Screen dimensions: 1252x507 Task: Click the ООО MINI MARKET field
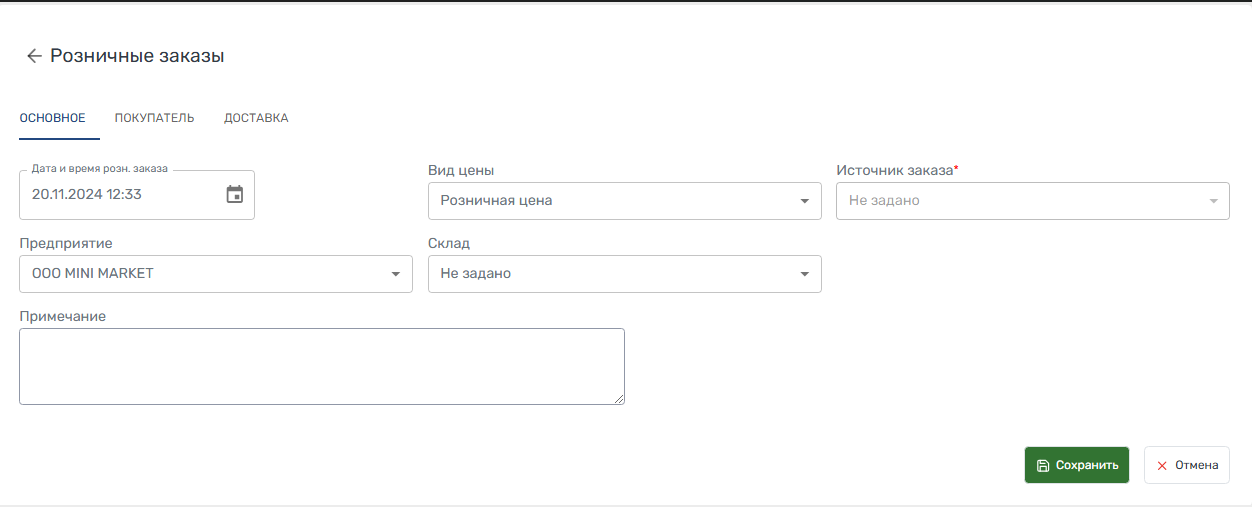tap(200, 274)
